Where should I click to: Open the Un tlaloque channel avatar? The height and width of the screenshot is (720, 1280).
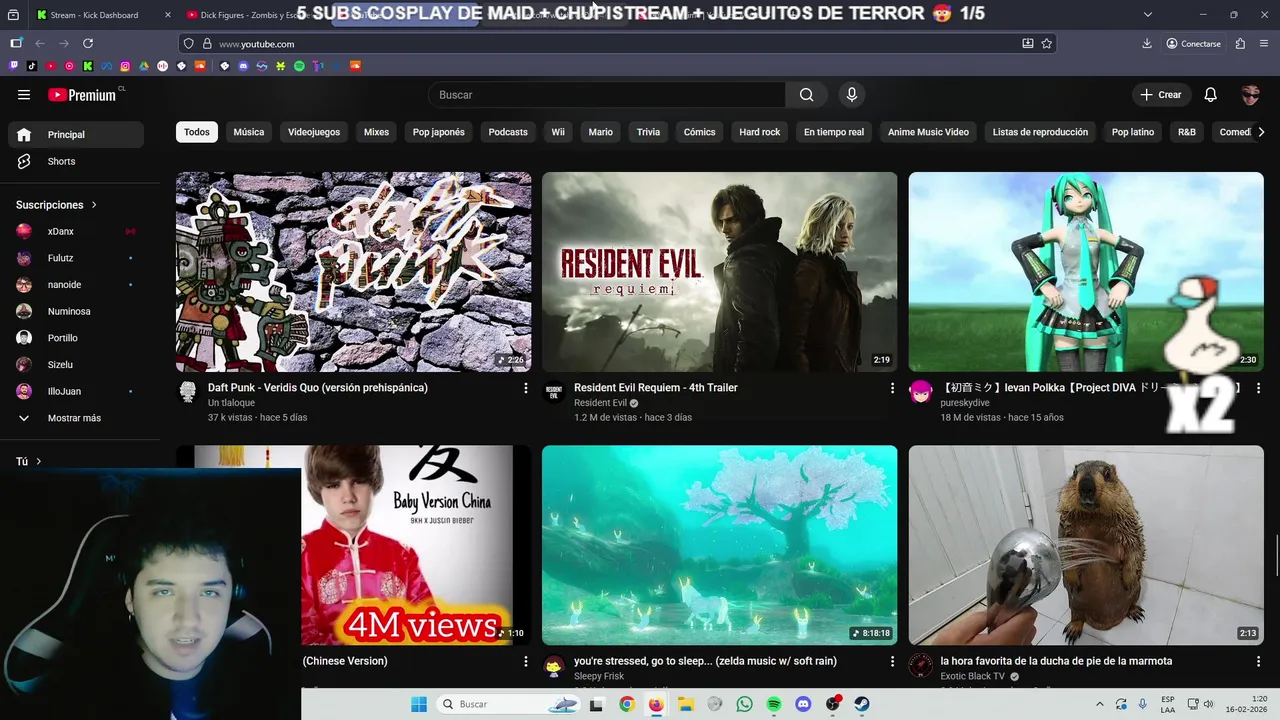click(188, 392)
